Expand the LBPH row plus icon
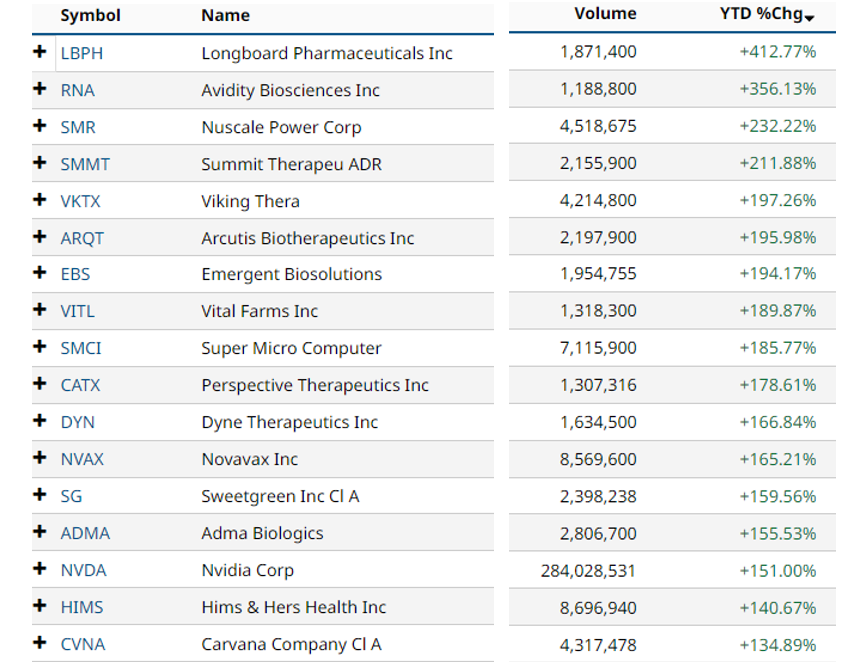842x662 pixels. (x=40, y=52)
